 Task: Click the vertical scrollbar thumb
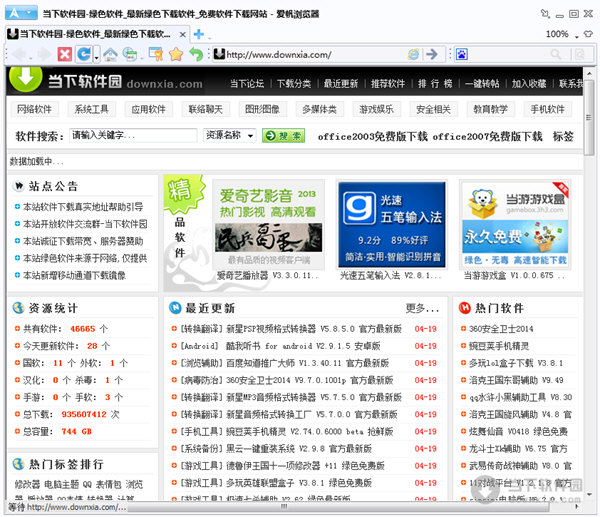click(x=589, y=117)
